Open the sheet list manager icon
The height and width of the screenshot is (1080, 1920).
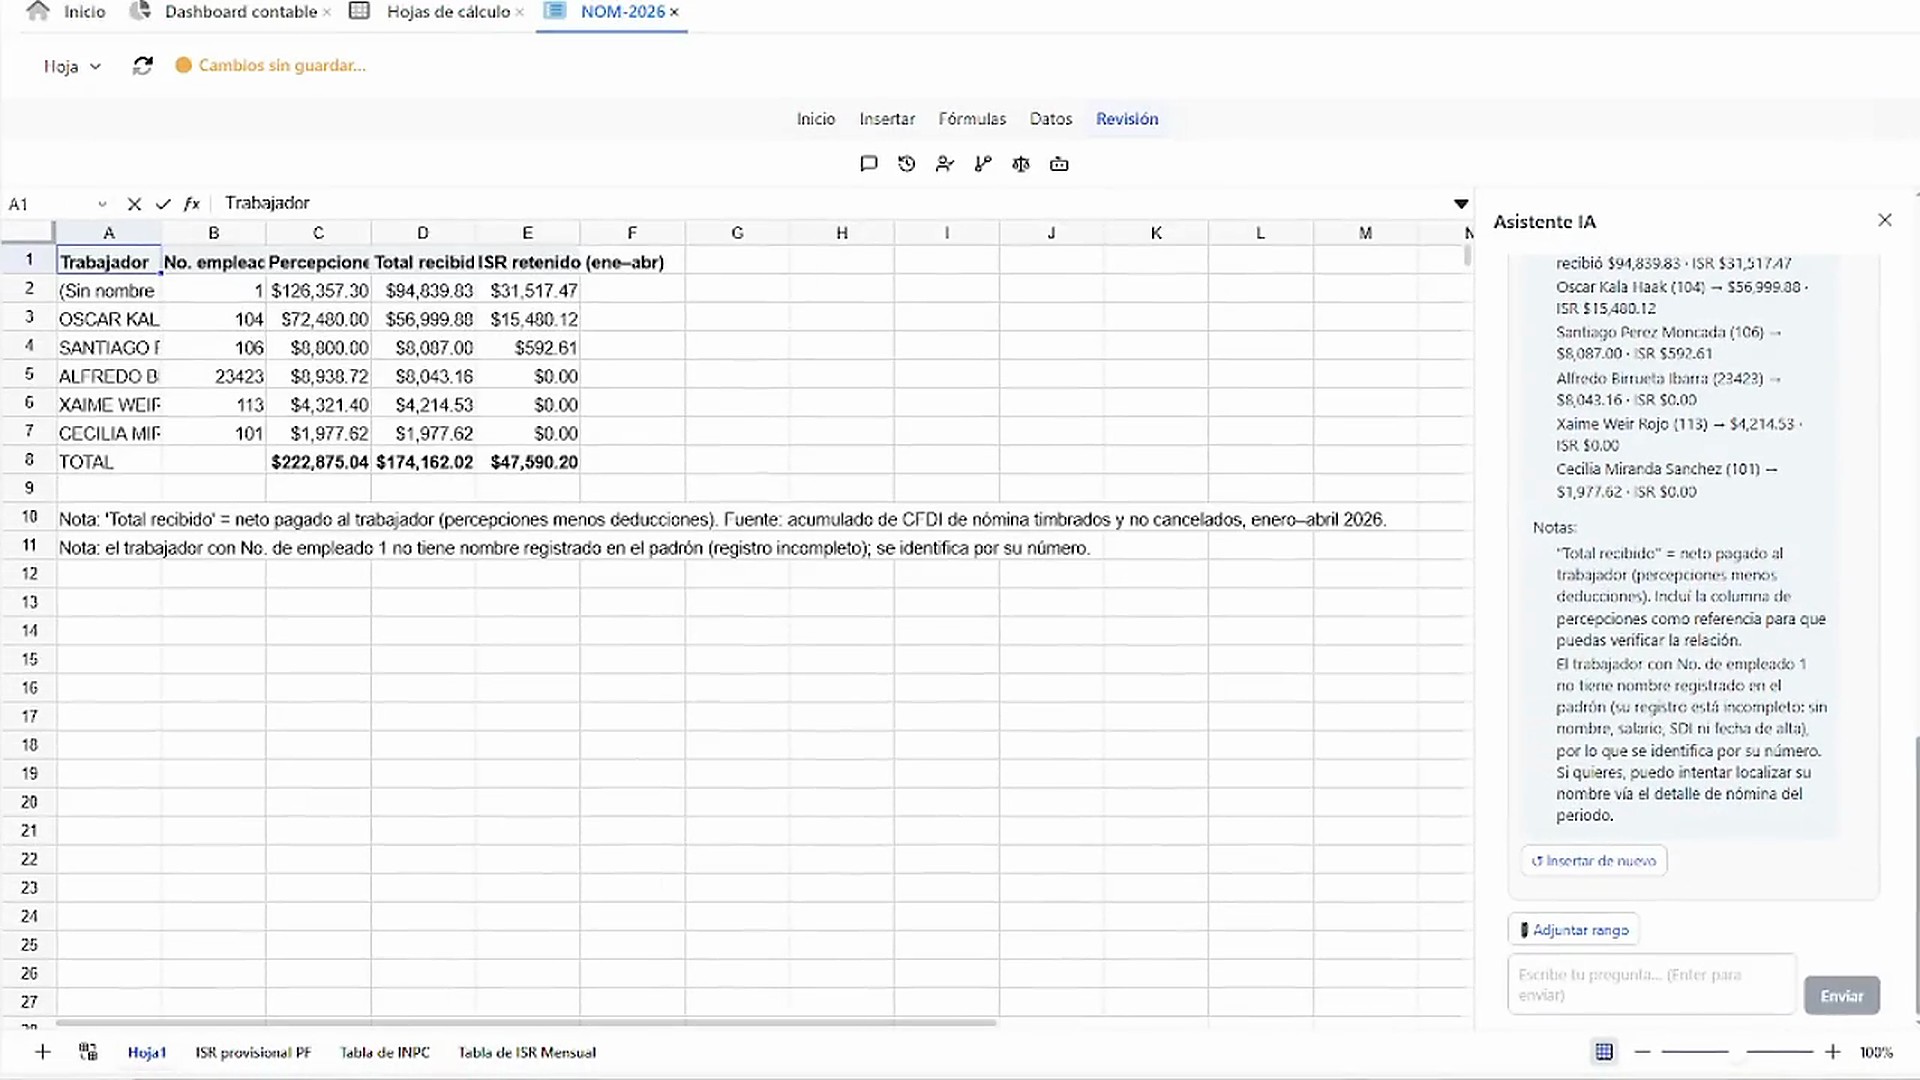(88, 1052)
